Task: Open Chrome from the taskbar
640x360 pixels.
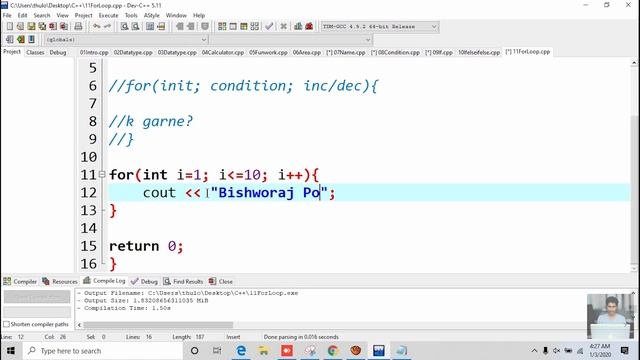Action: [333, 351]
